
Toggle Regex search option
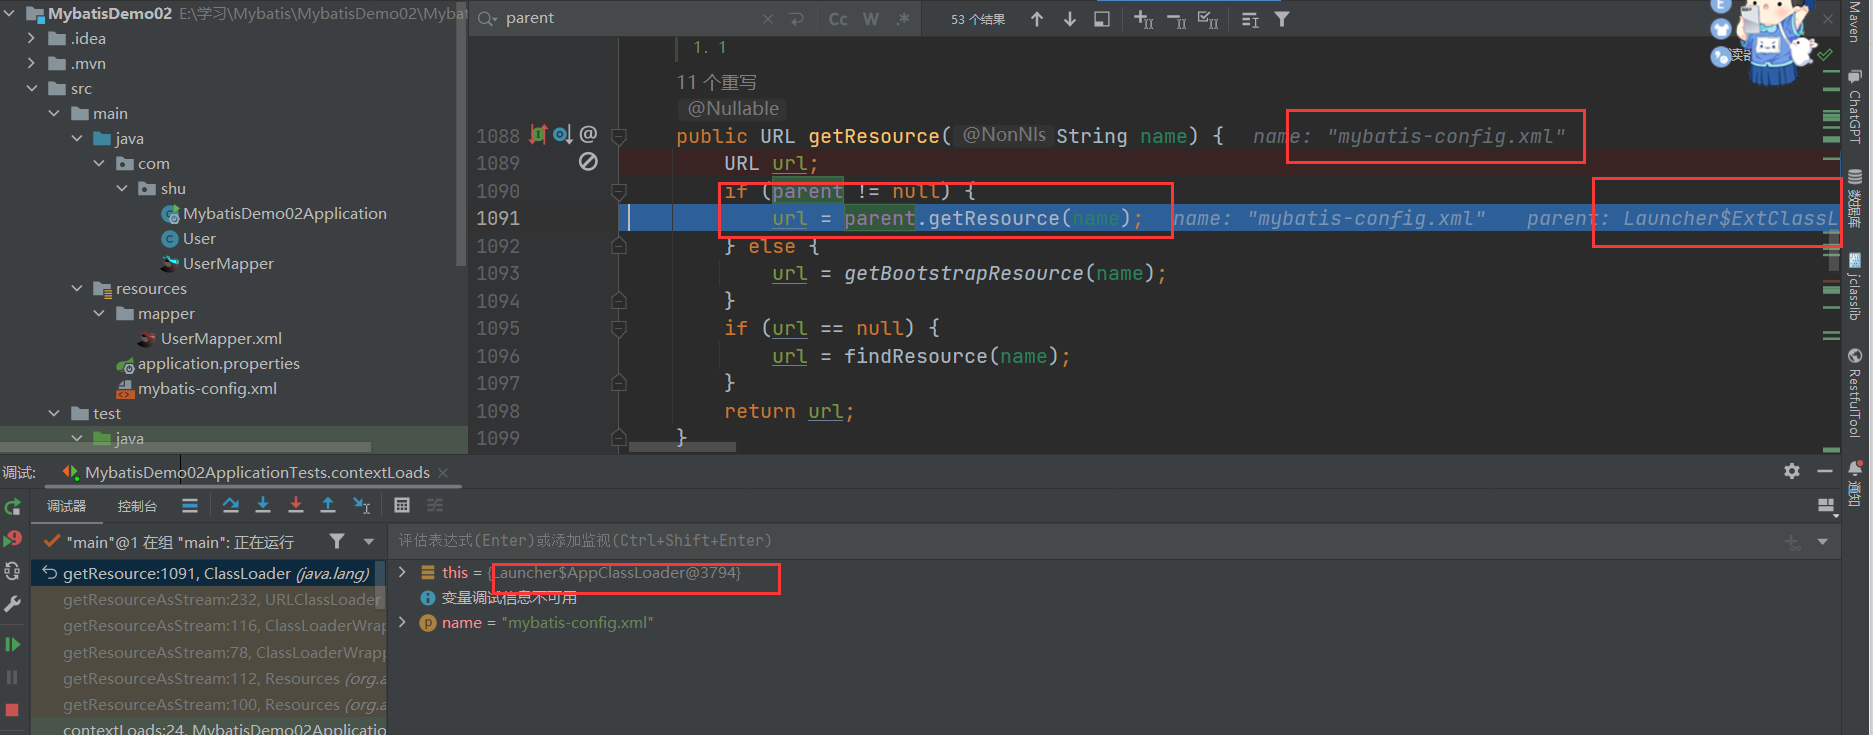coord(903,19)
